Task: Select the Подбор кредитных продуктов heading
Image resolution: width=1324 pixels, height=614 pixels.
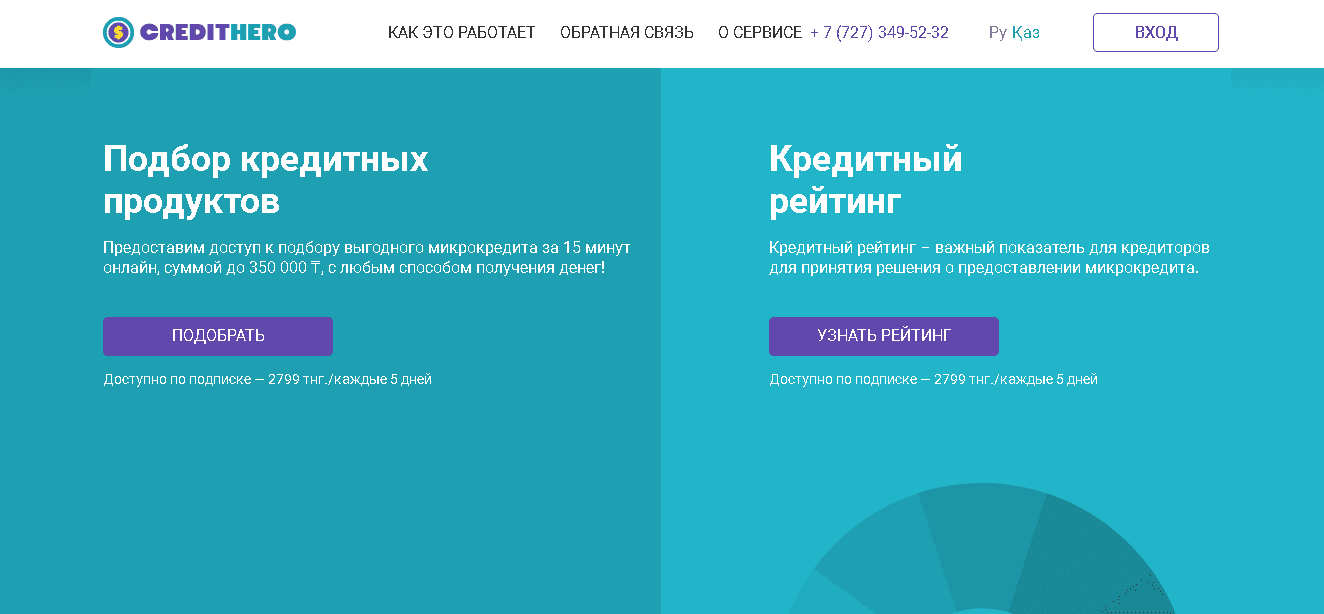Action: (266, 180)
